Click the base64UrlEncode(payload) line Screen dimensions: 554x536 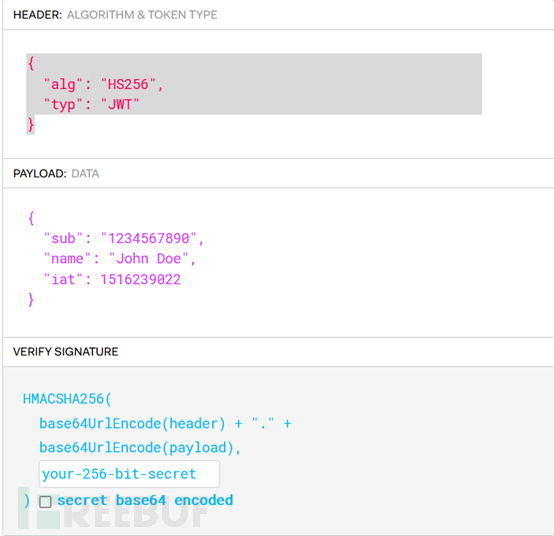tap(140, 448)
